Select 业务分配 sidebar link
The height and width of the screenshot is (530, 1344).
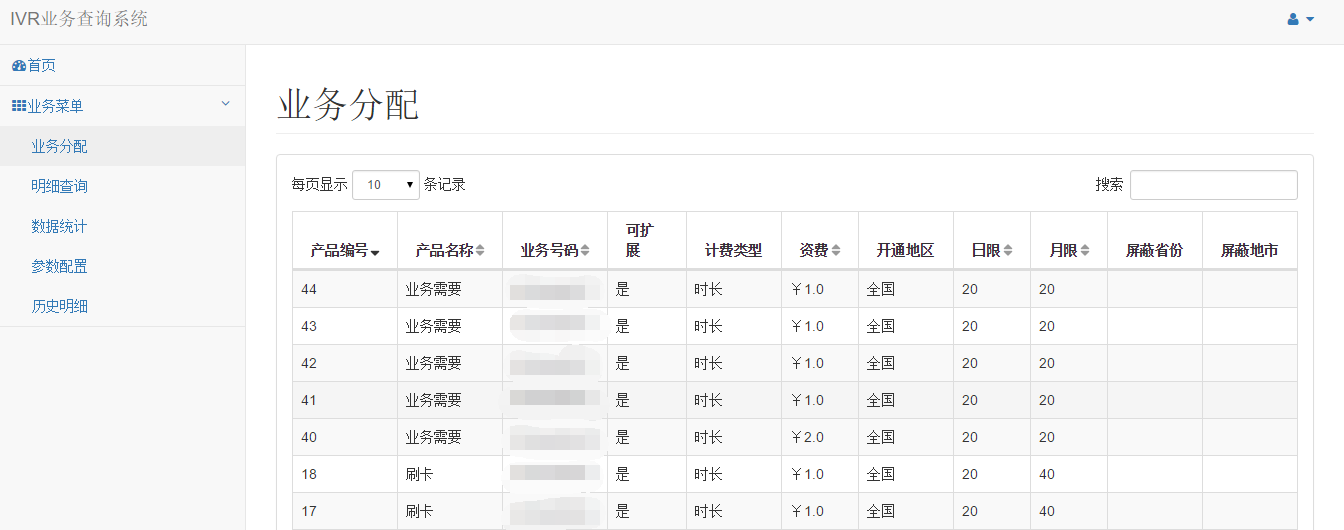59,146
